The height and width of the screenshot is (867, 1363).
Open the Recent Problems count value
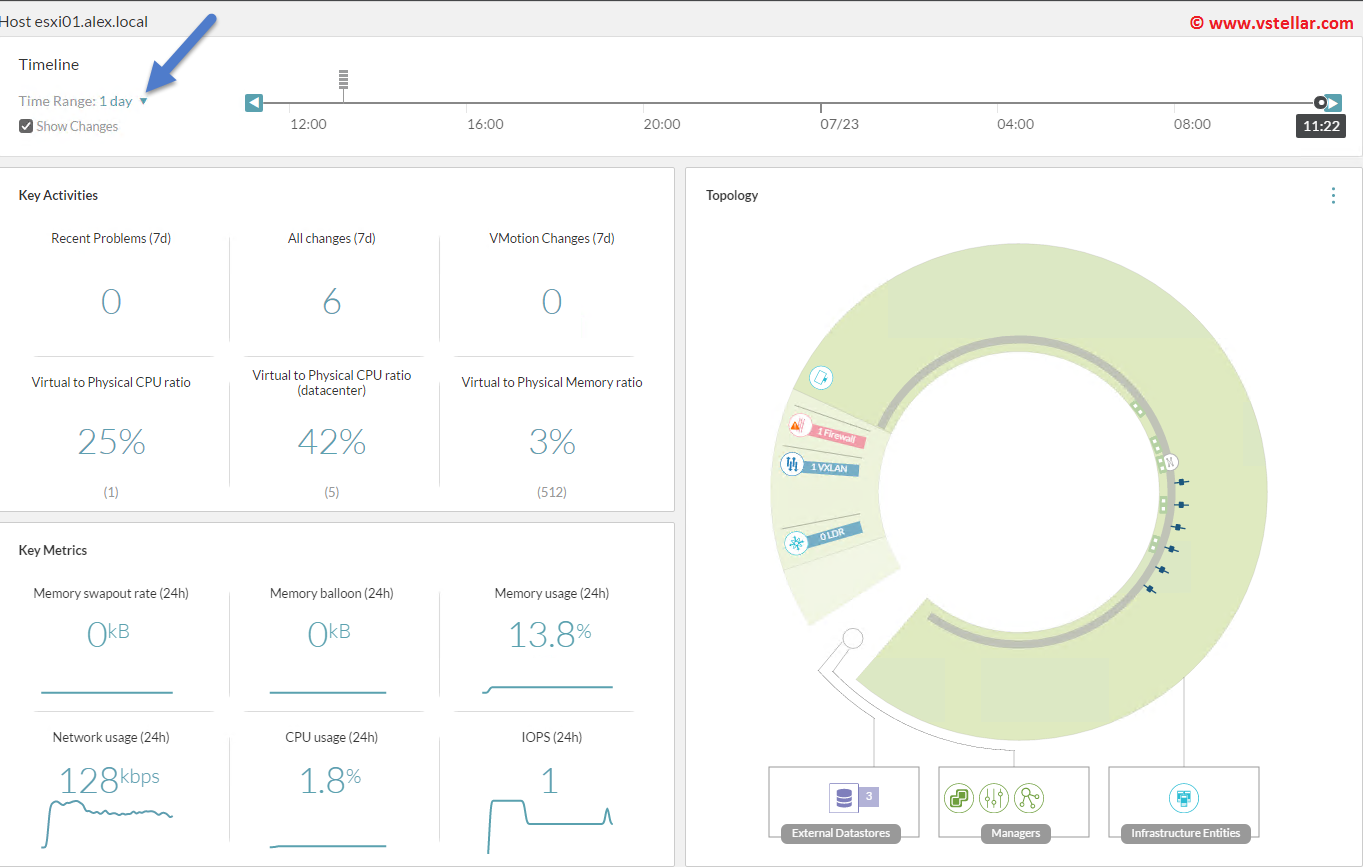pyautogui.click(x=111, y=302)
